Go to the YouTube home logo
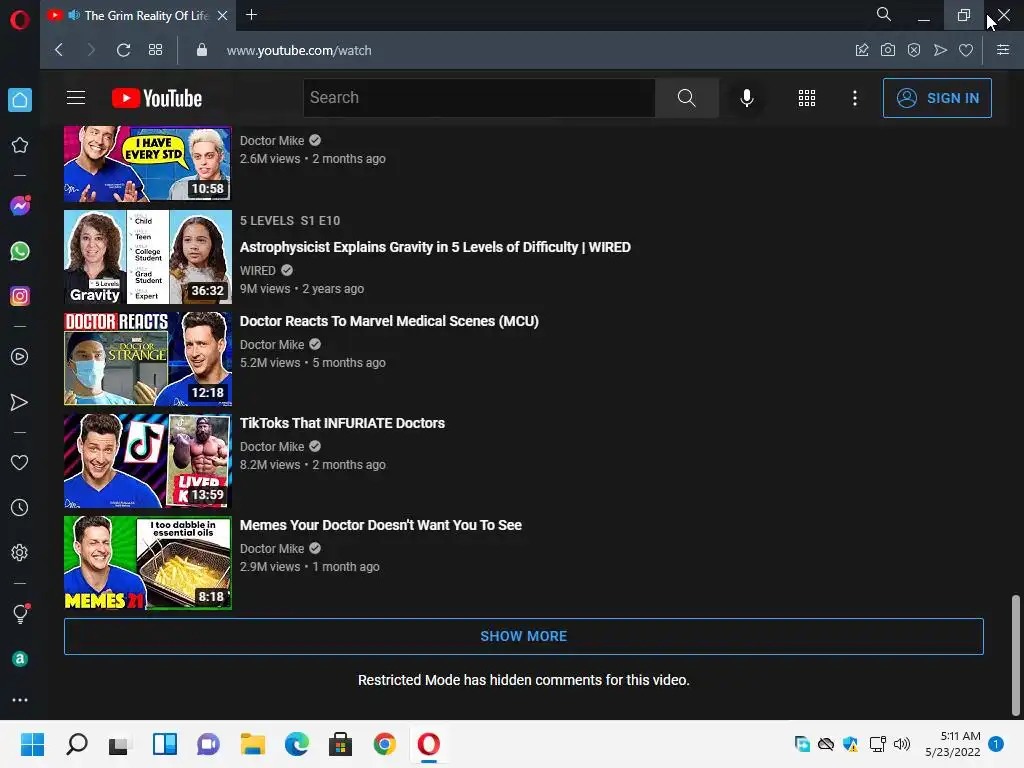 coord(157,98)
